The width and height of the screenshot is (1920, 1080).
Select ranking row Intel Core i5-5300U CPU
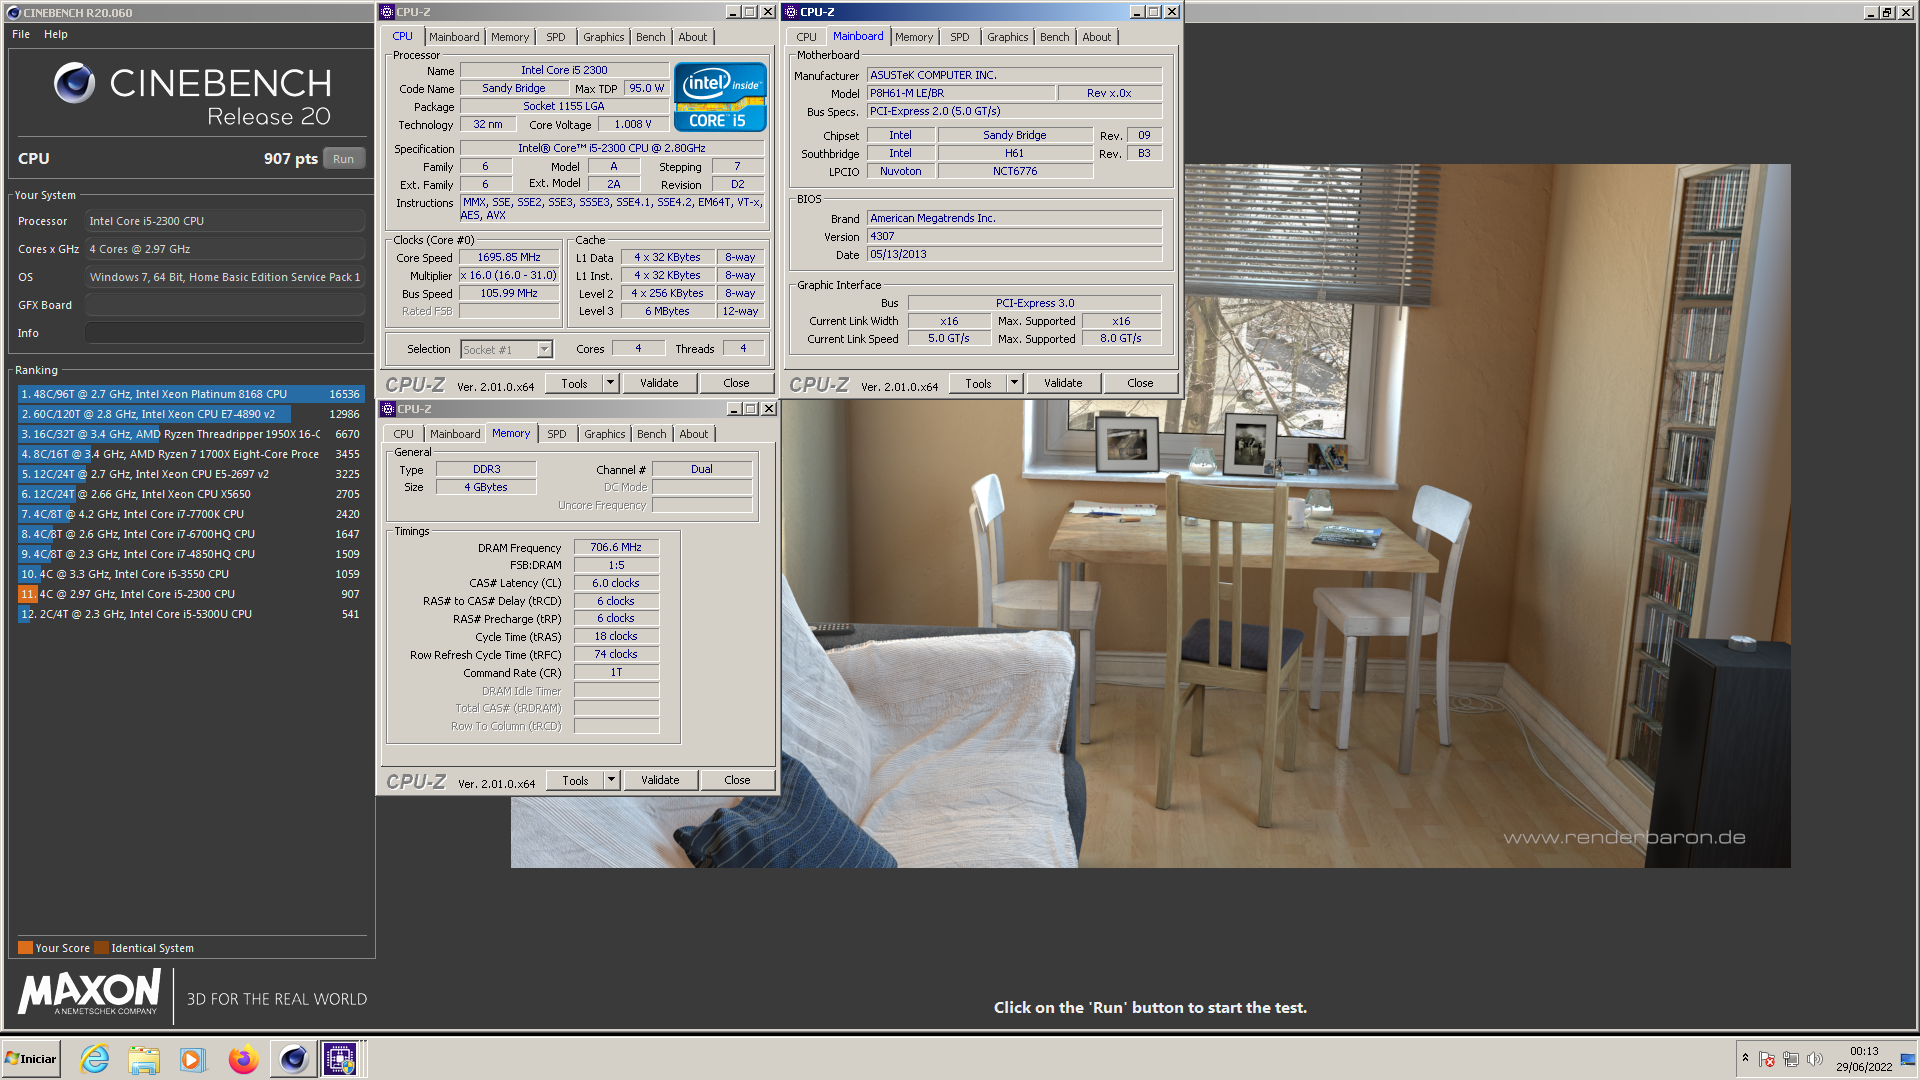point(190,614)
